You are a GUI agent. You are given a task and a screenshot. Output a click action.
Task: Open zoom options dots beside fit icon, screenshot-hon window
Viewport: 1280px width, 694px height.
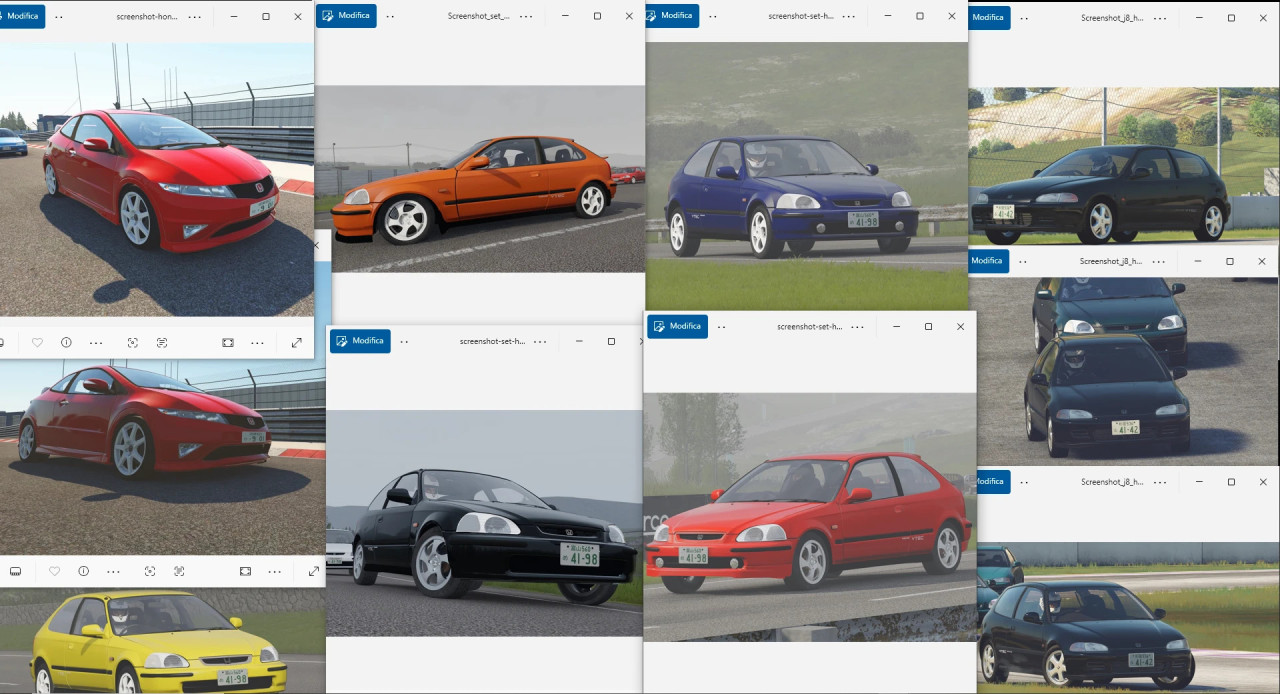point(258,342)
